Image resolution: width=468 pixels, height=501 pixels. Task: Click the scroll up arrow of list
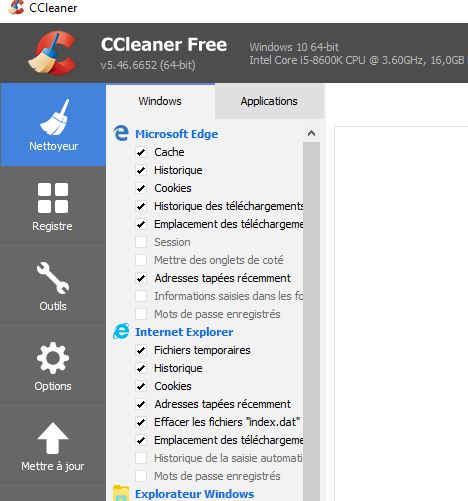tap(311, 133)
